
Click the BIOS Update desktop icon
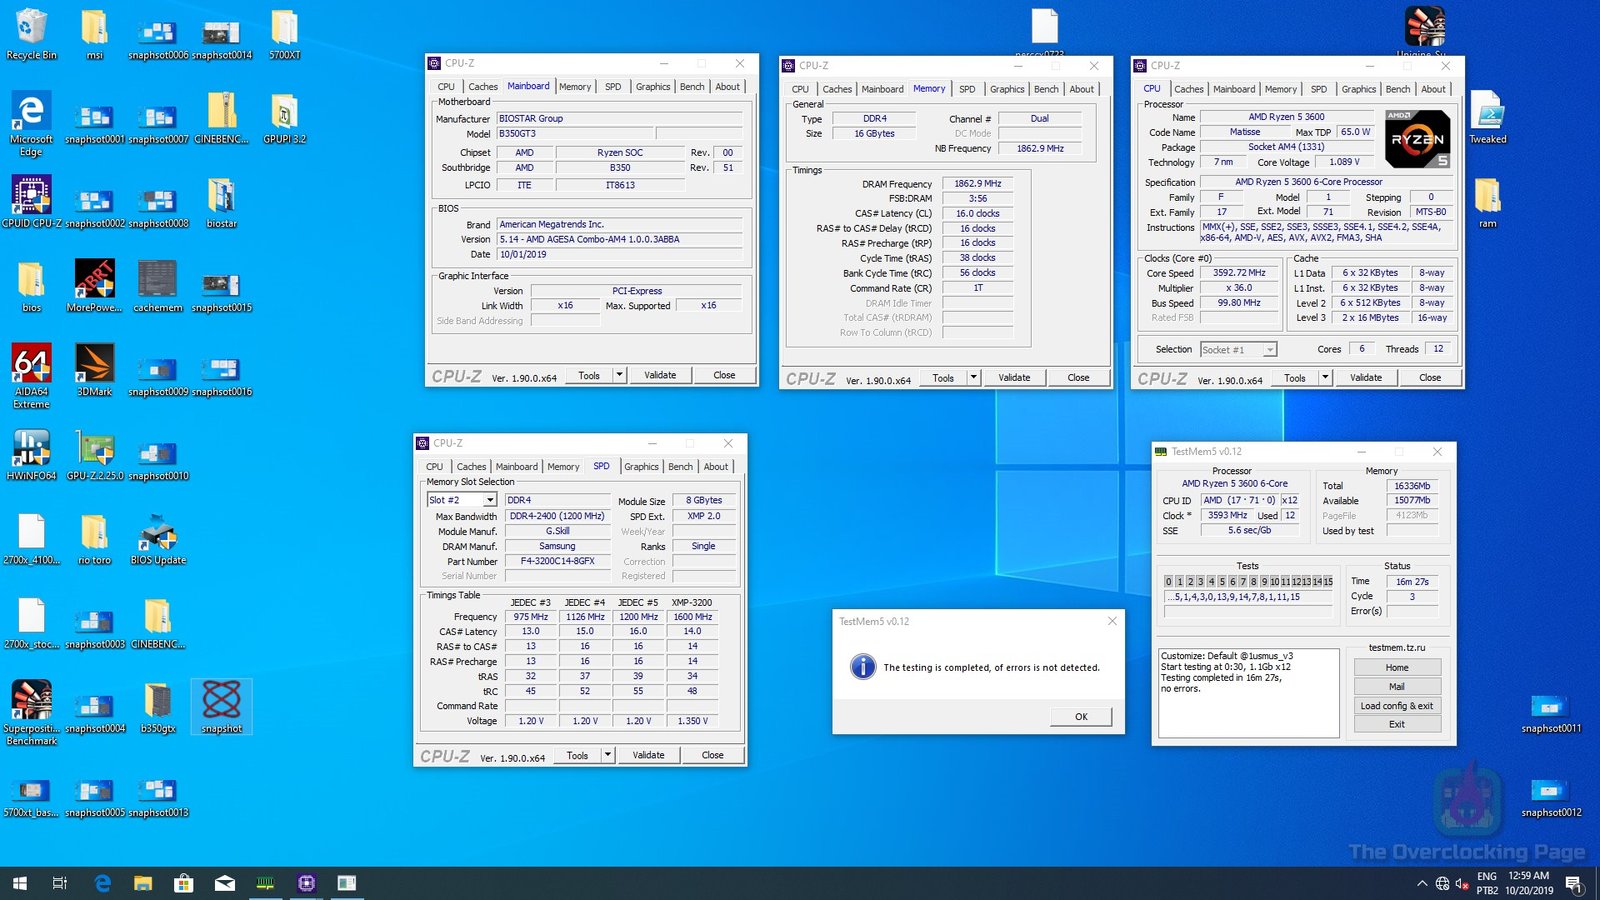pos(158,534)
